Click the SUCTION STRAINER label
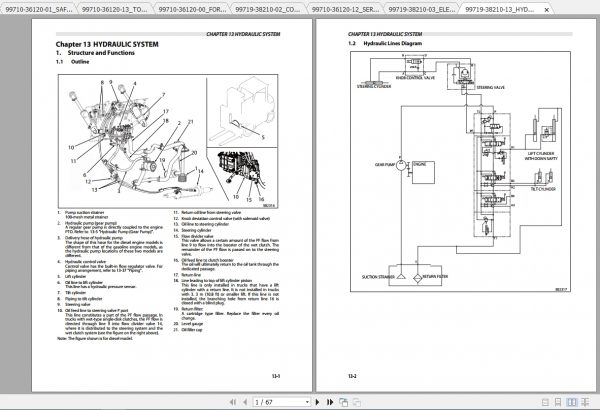The width and height of the screenshot is (600, 410). click(x=378, y=277)
